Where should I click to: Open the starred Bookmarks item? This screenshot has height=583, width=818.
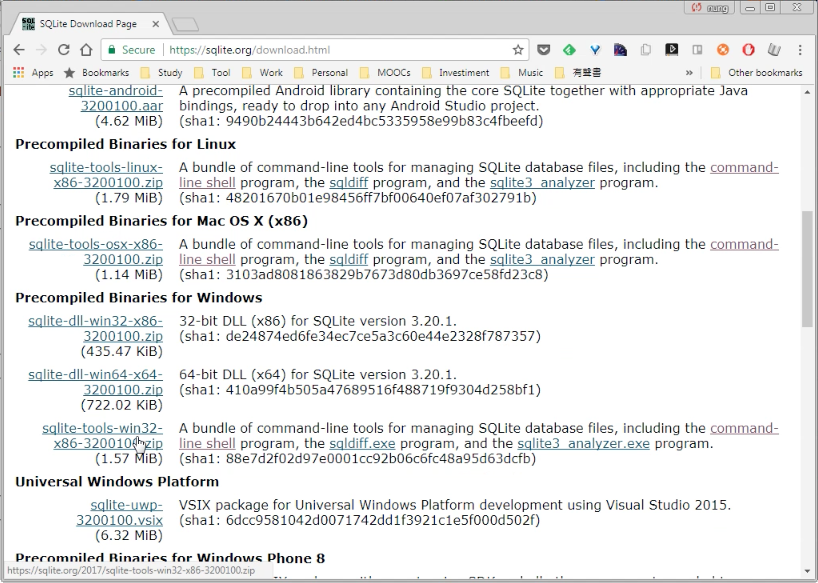click(96, 72)
